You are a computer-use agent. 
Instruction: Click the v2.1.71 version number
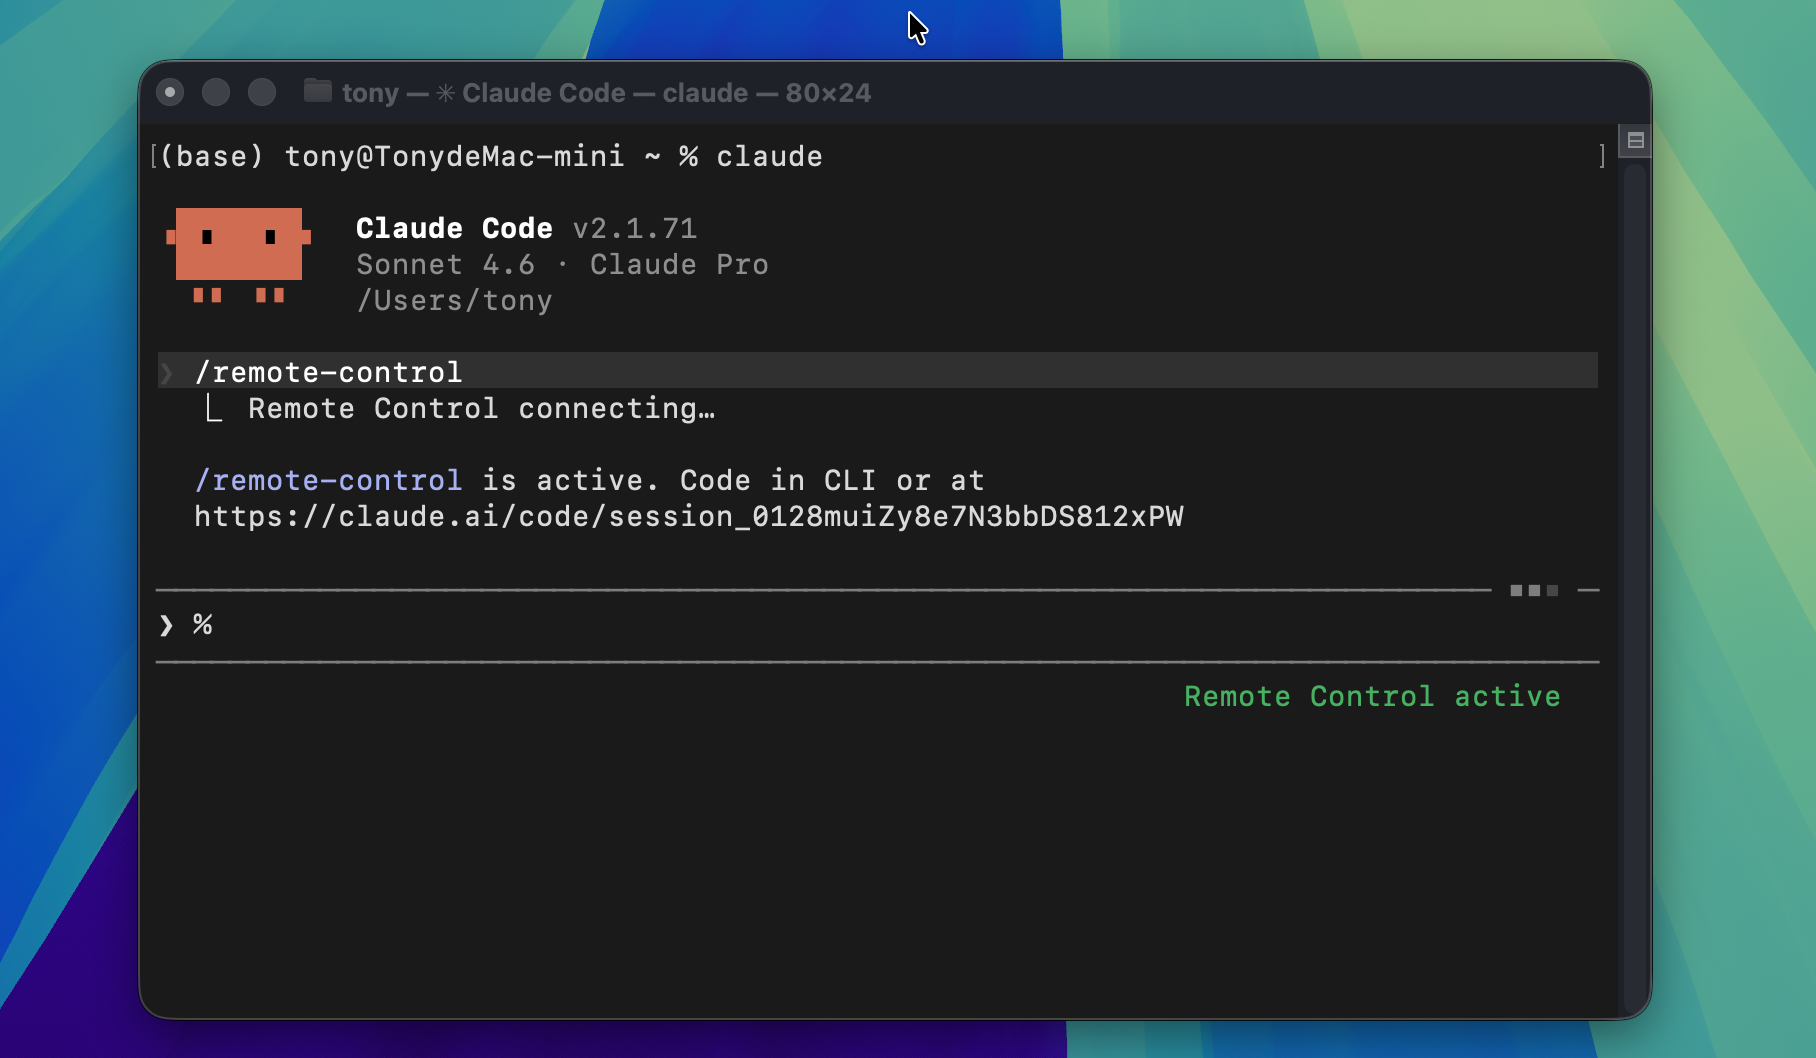pyautogui.click(x=634, y=229)
